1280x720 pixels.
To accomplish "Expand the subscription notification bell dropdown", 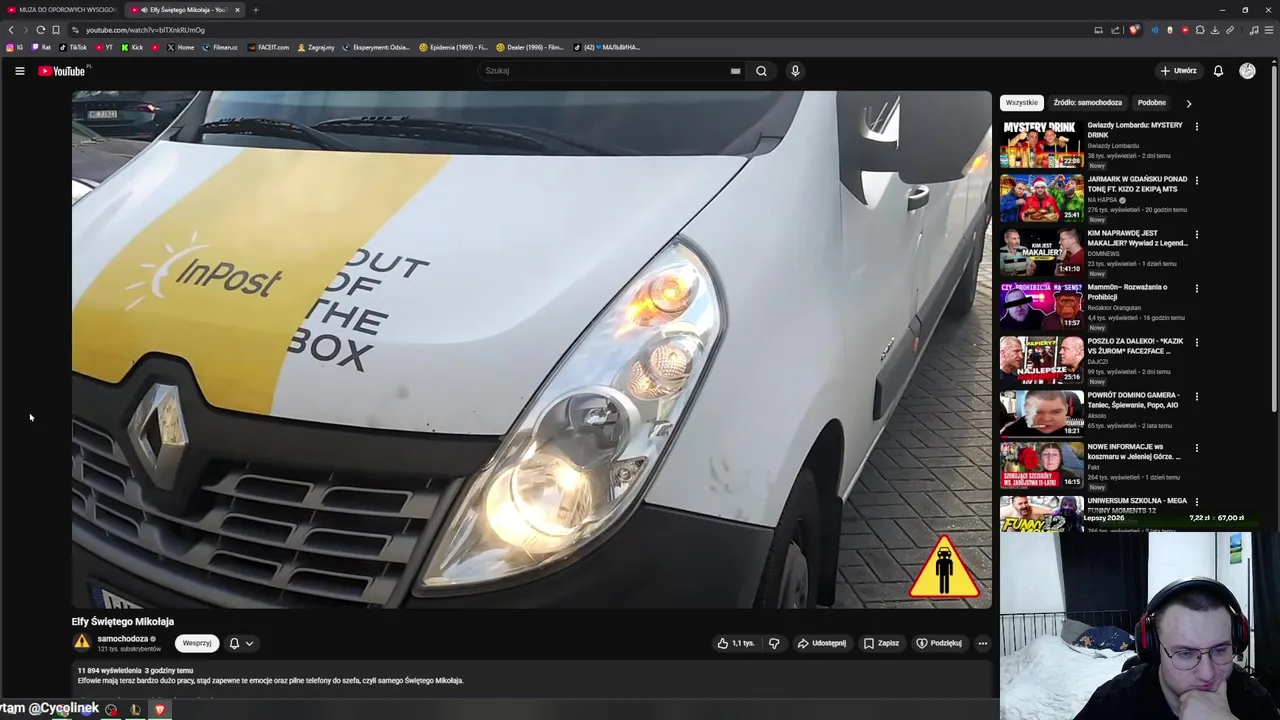I will click(241, 643).
